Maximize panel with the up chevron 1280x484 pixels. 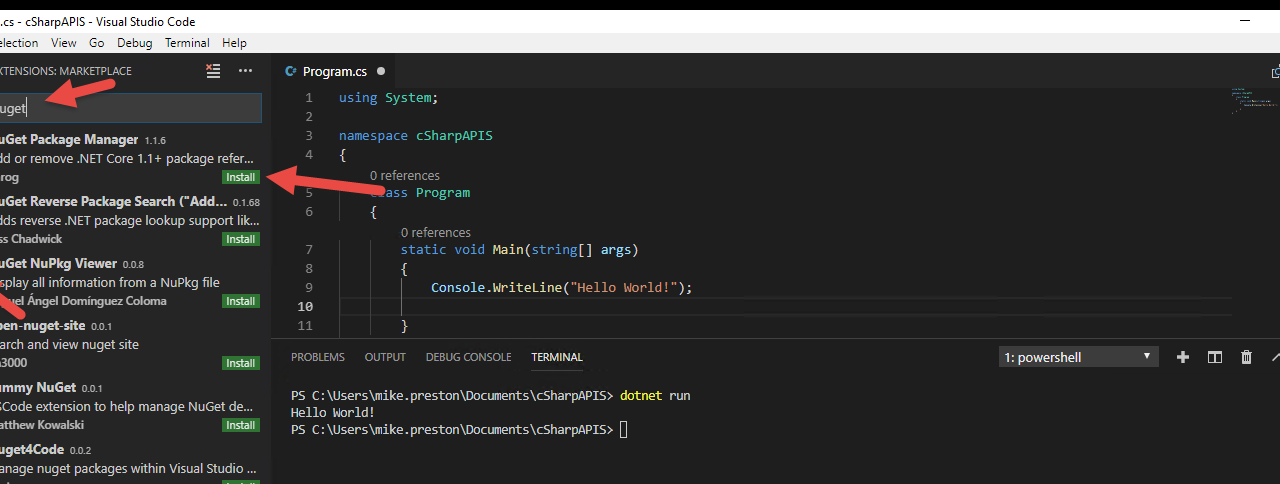click(1275, 357)
